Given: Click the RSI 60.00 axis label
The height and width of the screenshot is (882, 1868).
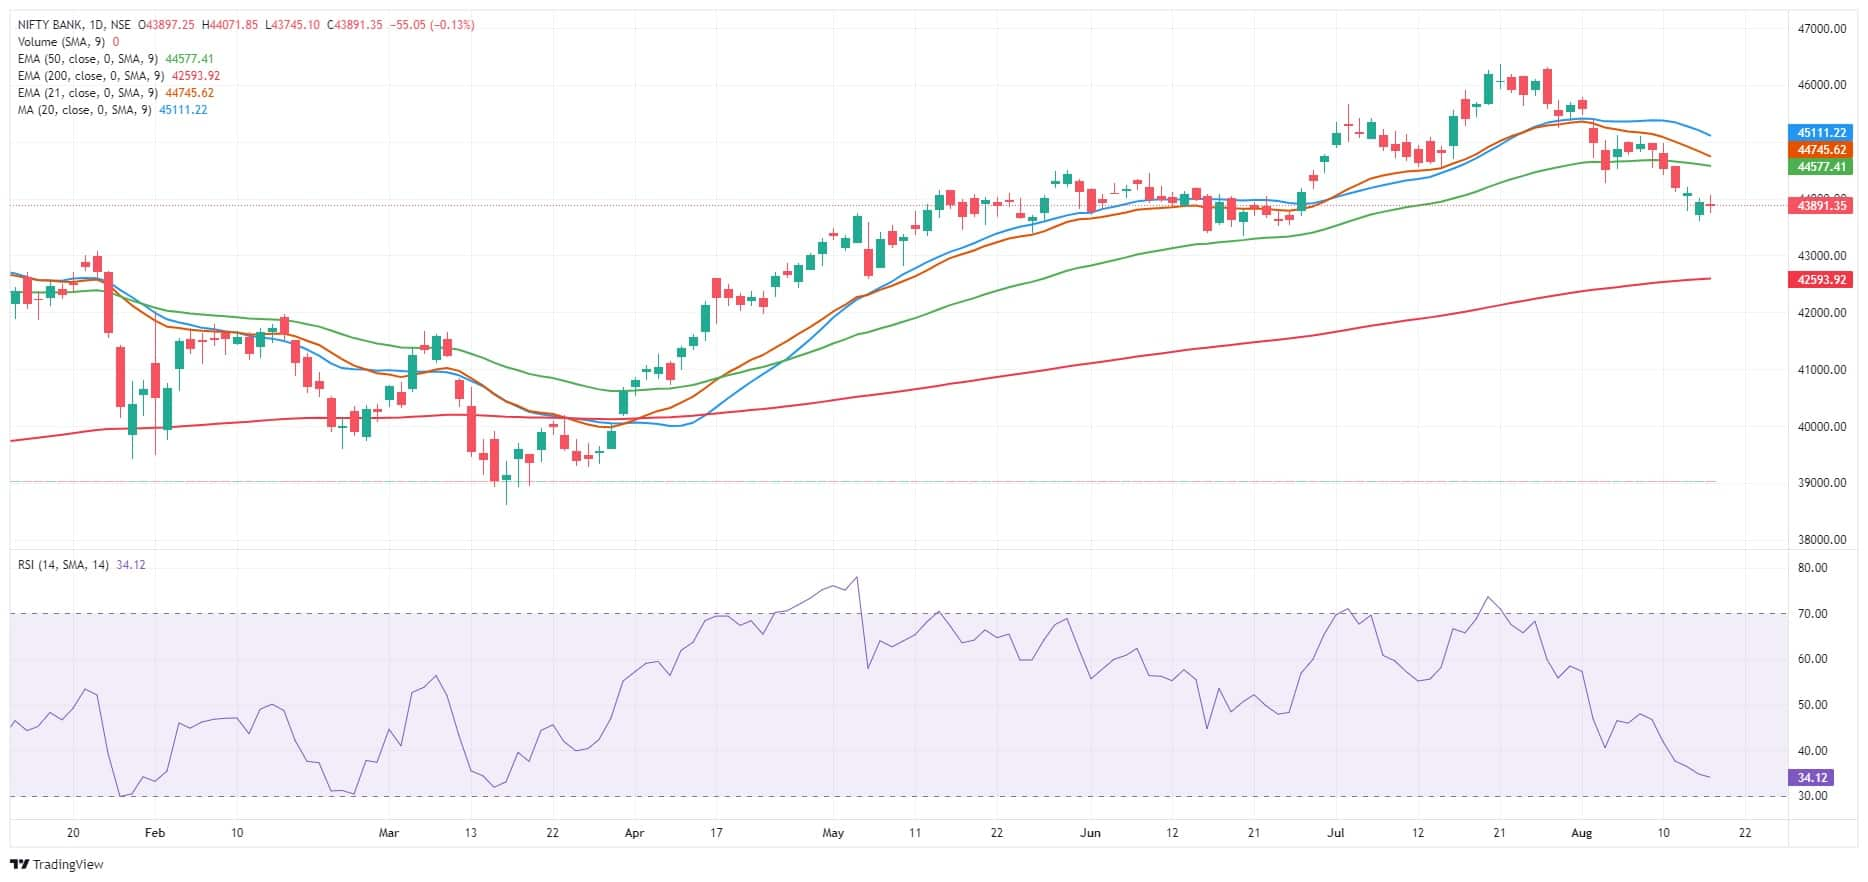Looking at the screenshot, I should coord(1812,659).
